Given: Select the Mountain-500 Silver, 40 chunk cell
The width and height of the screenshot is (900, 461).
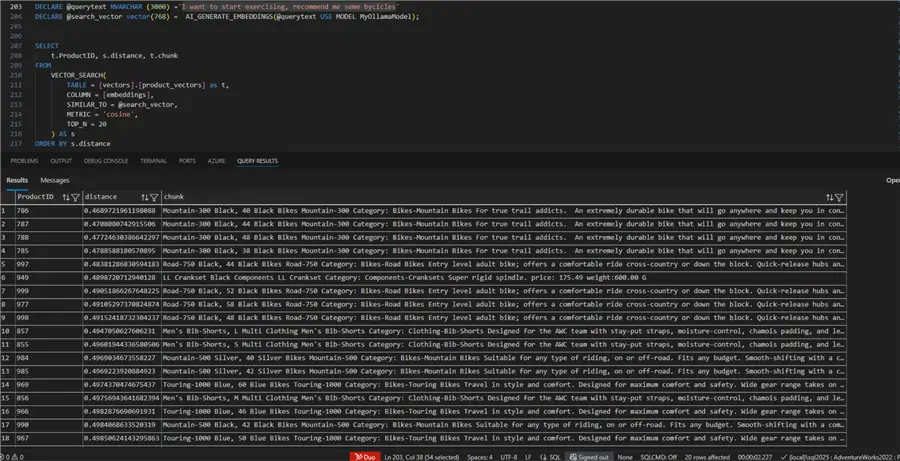Looking at the screenshot, I should pos(504,358).
